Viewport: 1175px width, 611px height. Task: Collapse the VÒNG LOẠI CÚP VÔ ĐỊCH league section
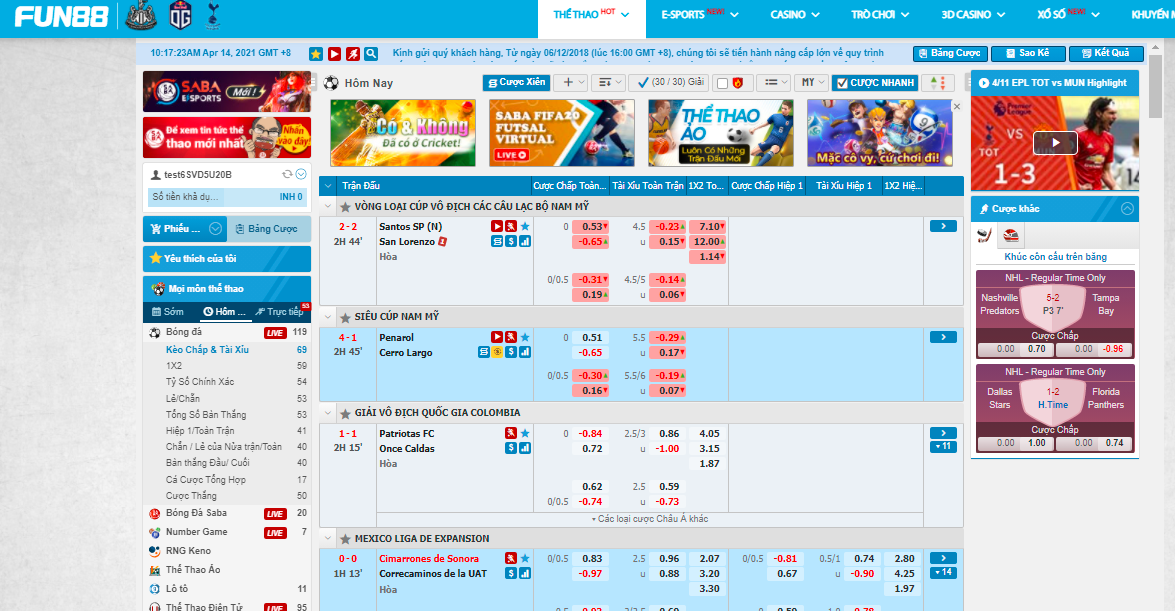(x=327, y=206)
